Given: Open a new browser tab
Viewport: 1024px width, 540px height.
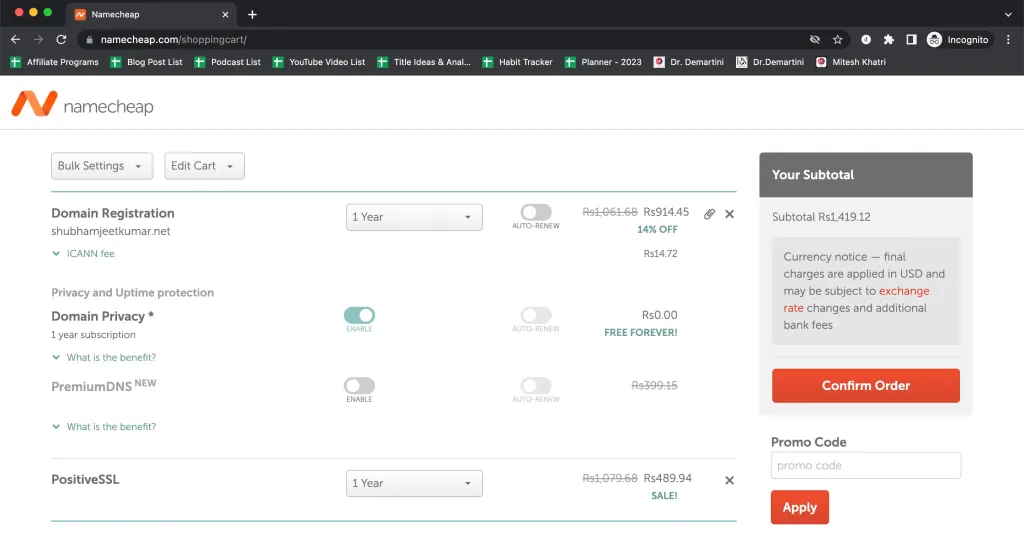Looking at the screenshot, I should (x=252, y=14).
